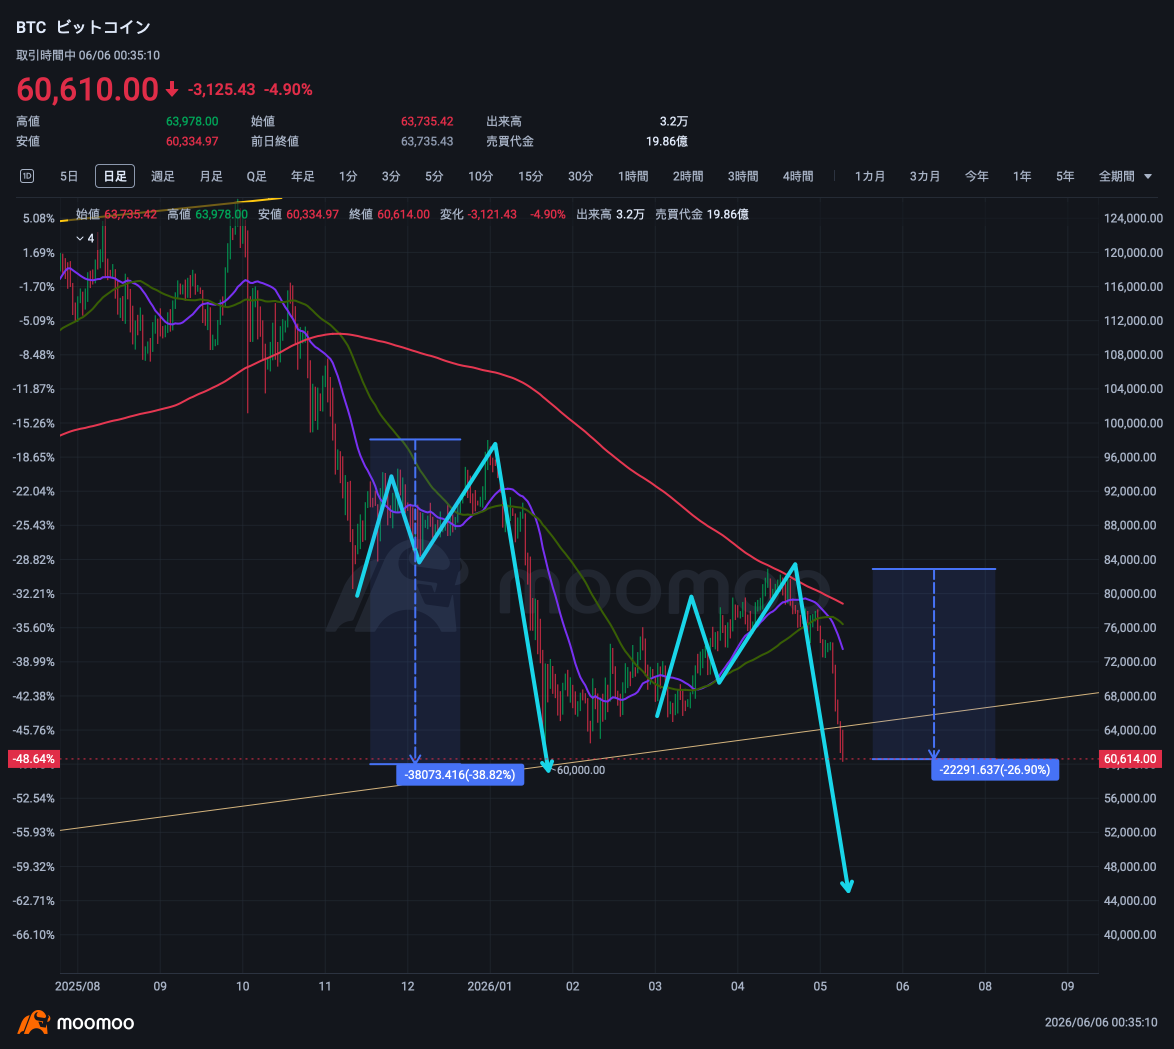1174x1049 pixels.
Task: Click the -38073.416(-38.82%) measurement label
Action: (460, 774)
